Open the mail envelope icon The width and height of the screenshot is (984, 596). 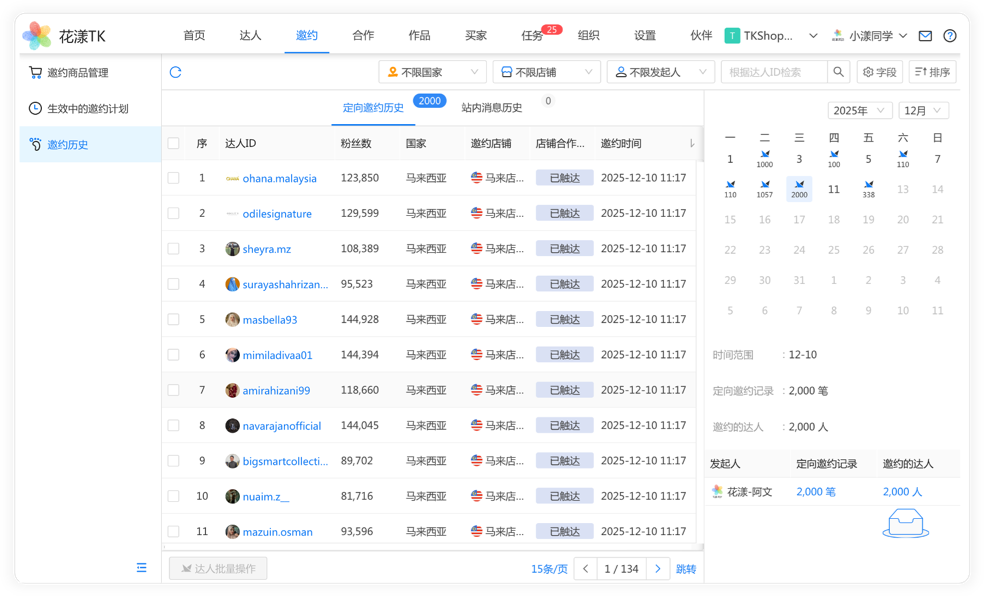pos(925,36)
